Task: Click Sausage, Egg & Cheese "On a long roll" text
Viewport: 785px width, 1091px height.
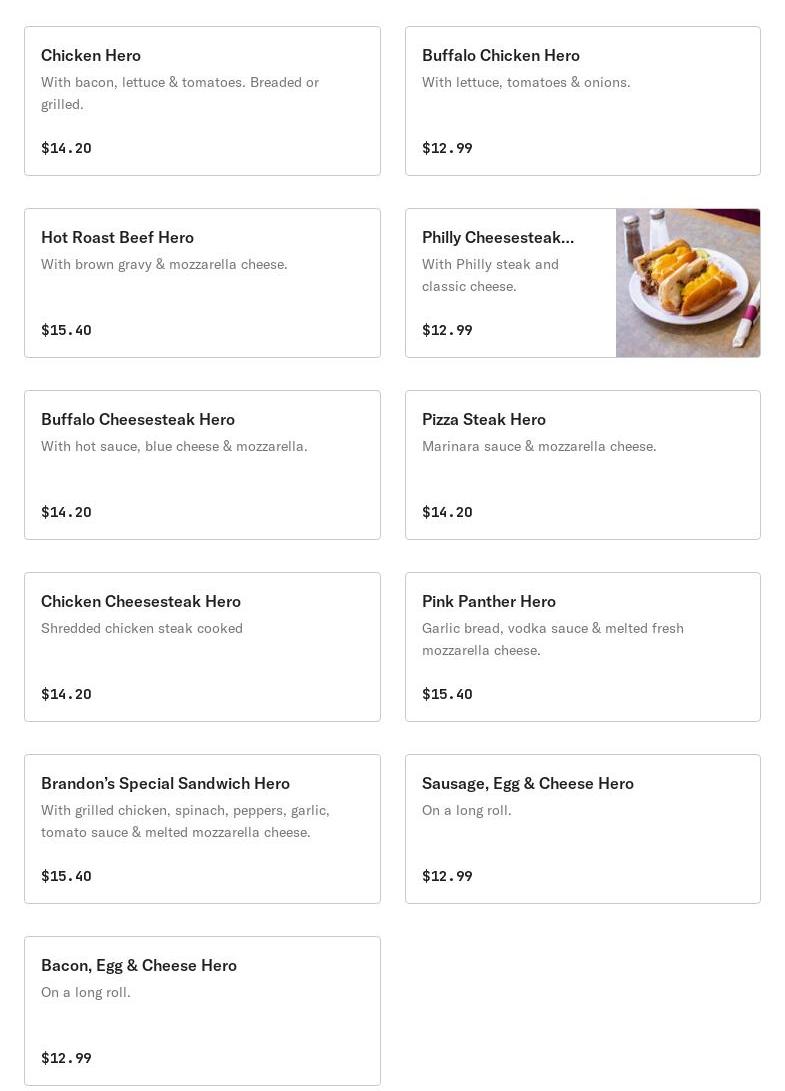Action: click(x=466, y=810)
